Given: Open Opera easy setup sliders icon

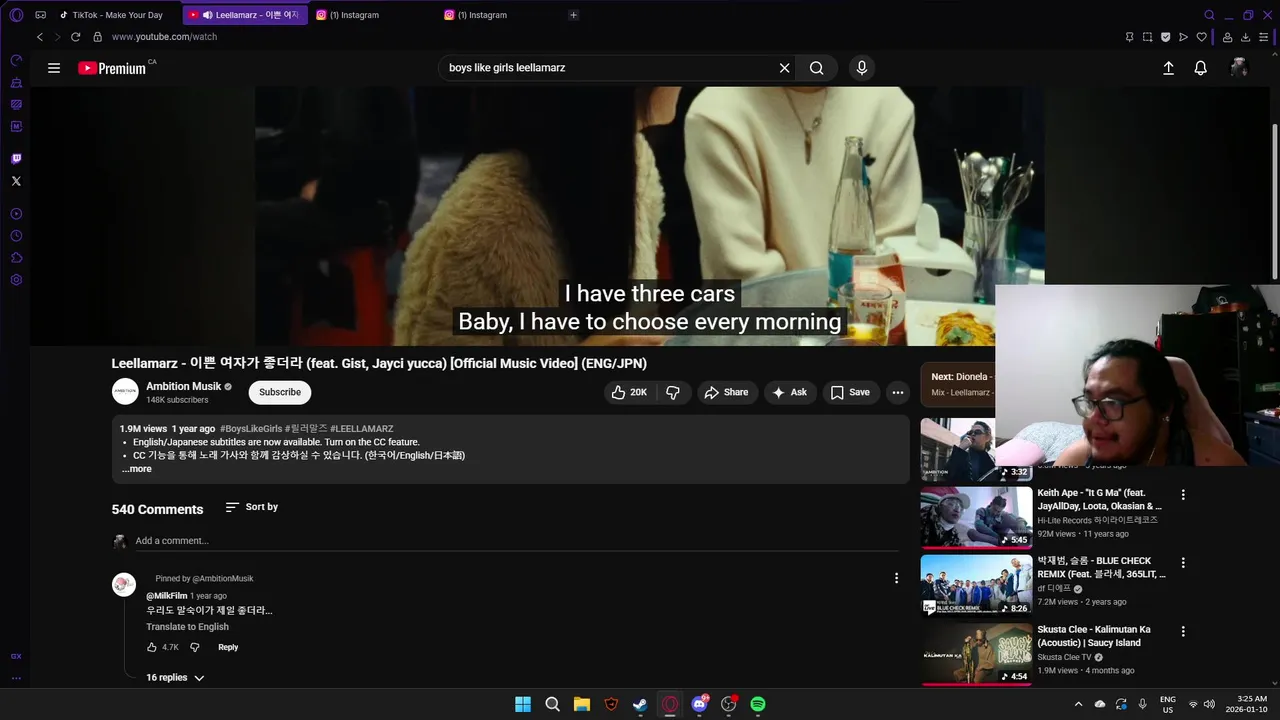Looking at the screenshot, I should coord(1264,37).
